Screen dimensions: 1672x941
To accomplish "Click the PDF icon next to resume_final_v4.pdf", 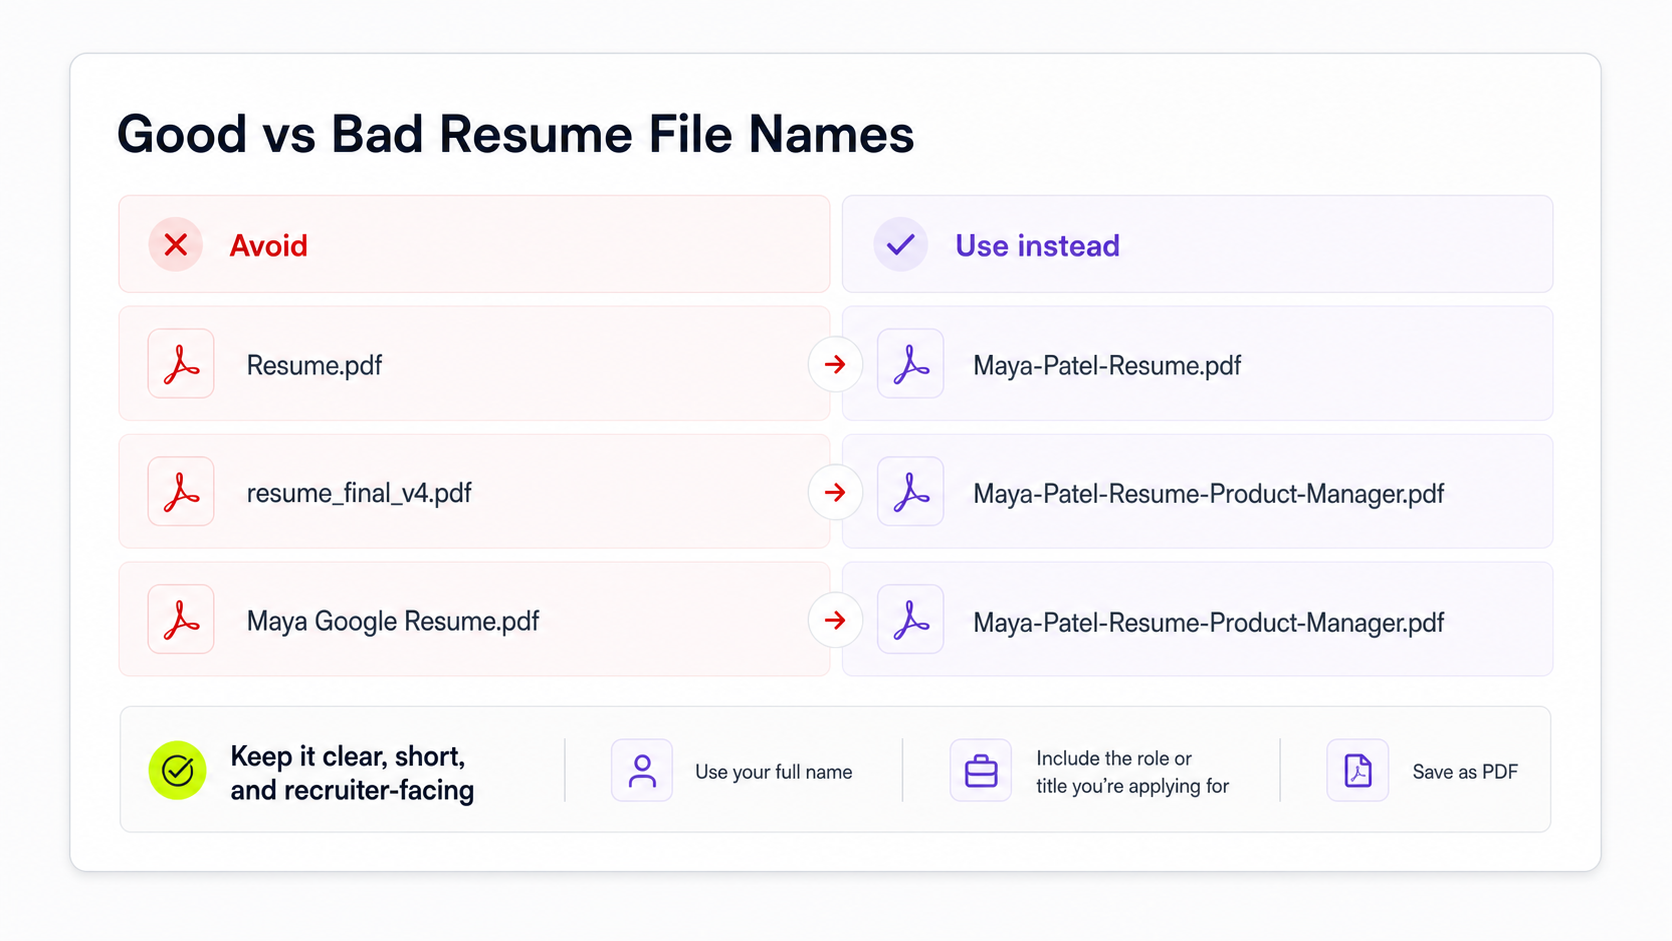I will [x=181, y=492].
